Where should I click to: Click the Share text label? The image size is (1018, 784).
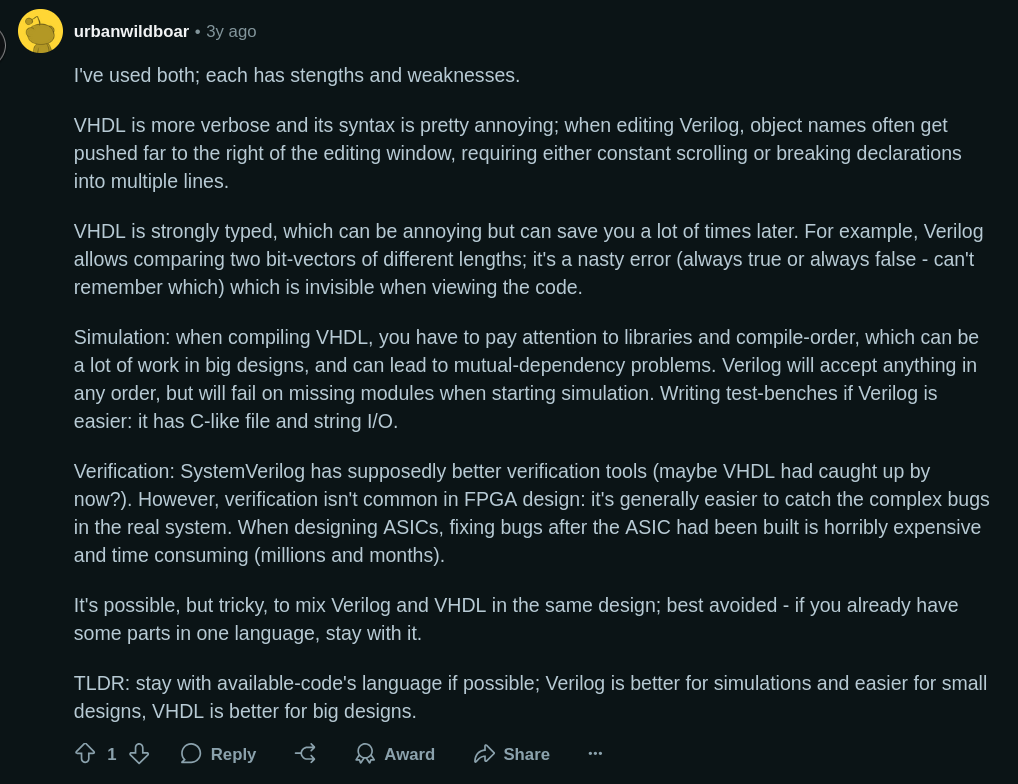[x=527, y=754]
